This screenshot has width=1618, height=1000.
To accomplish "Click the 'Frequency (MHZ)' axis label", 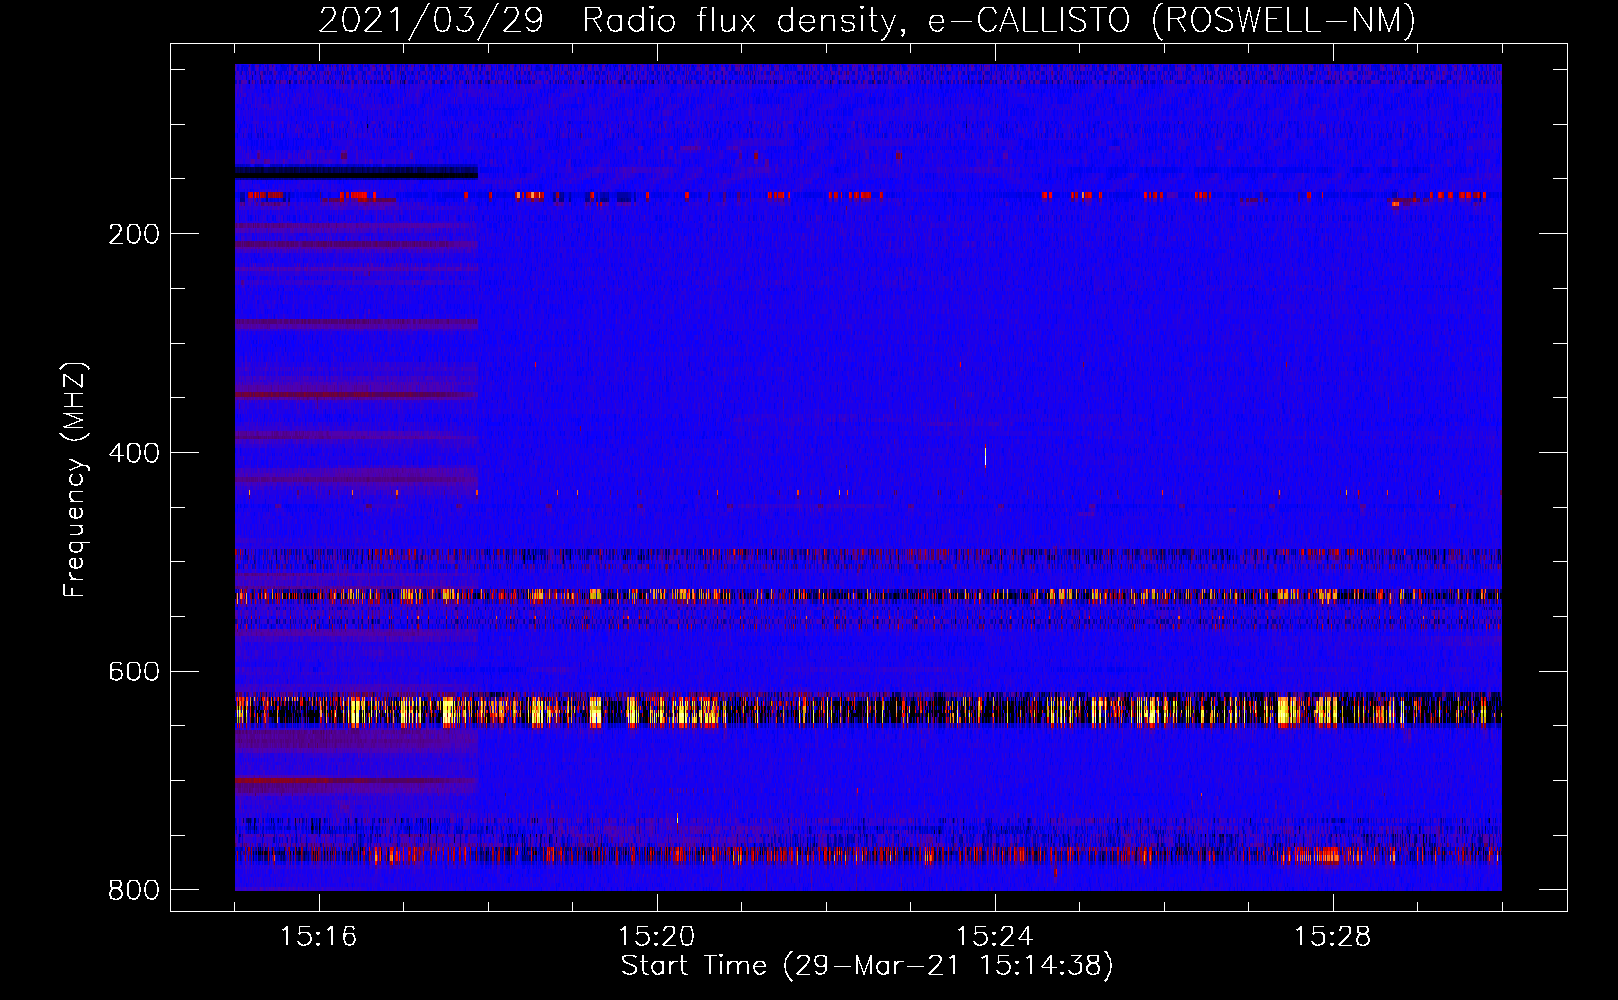I will [x=75, y=479].
